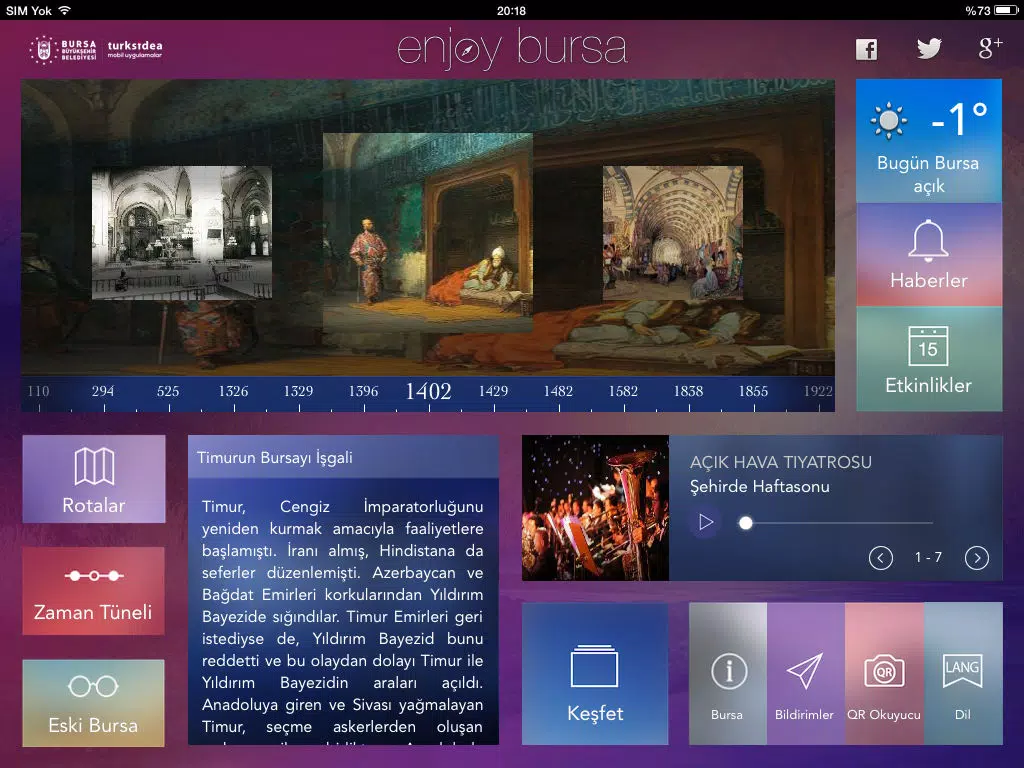Viewport: 1024px width, 768px height.
Task: Open Bursa info icon
Action: pyautogui.click(x=728, y=673)
